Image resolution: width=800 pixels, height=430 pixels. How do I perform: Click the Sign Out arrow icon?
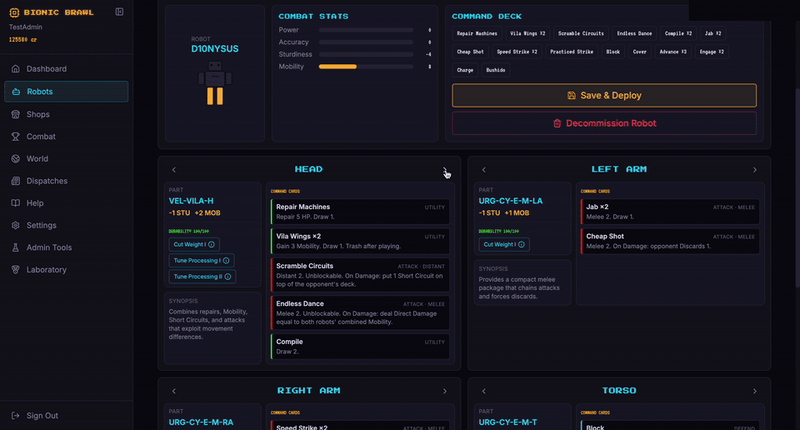(16, 416)
